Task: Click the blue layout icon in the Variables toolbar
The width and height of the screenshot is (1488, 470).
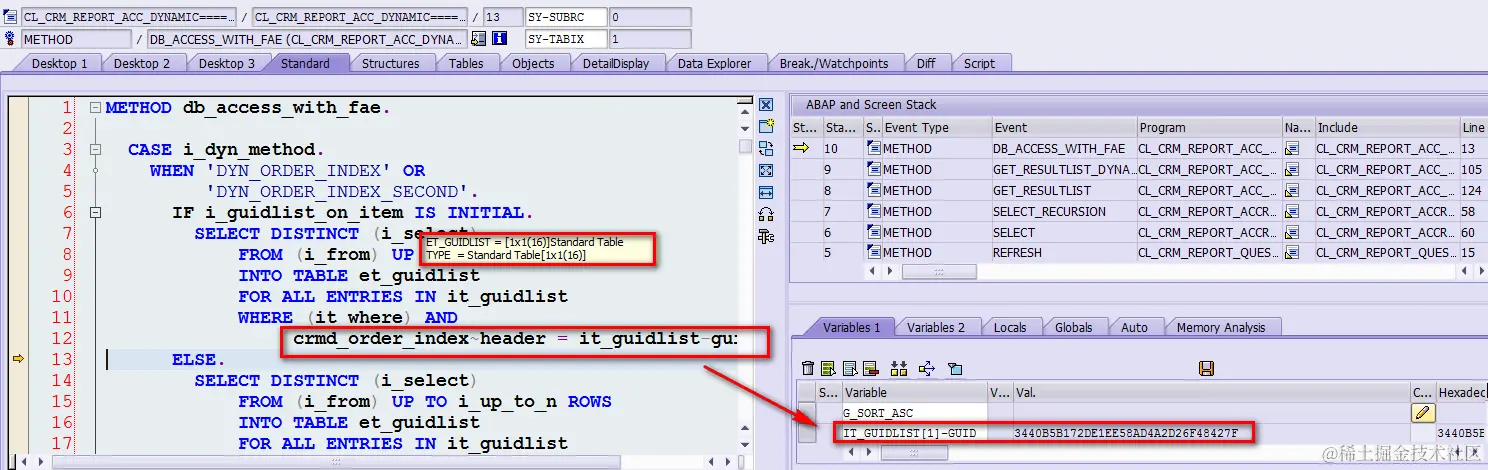Action: pyautogui.click(x=955, y=369)
